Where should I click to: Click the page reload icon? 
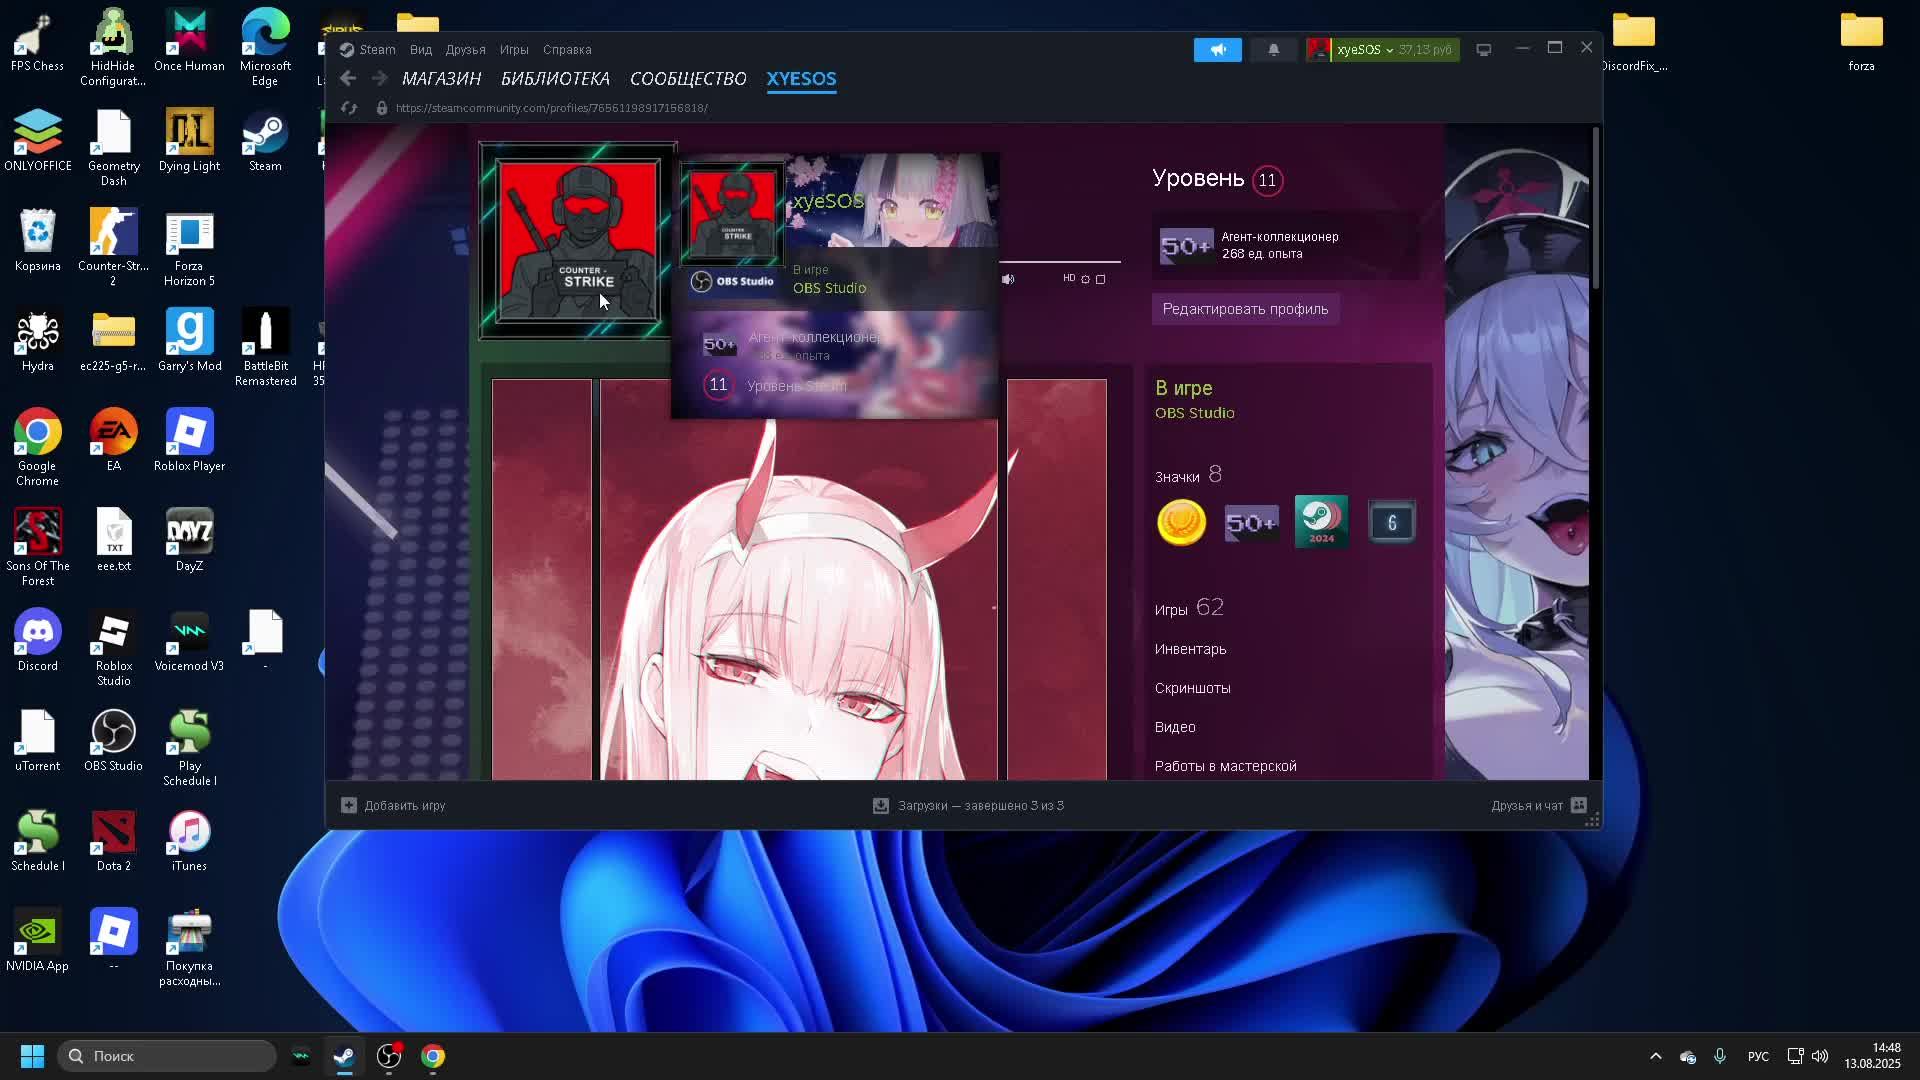click(x=349, y=108)
